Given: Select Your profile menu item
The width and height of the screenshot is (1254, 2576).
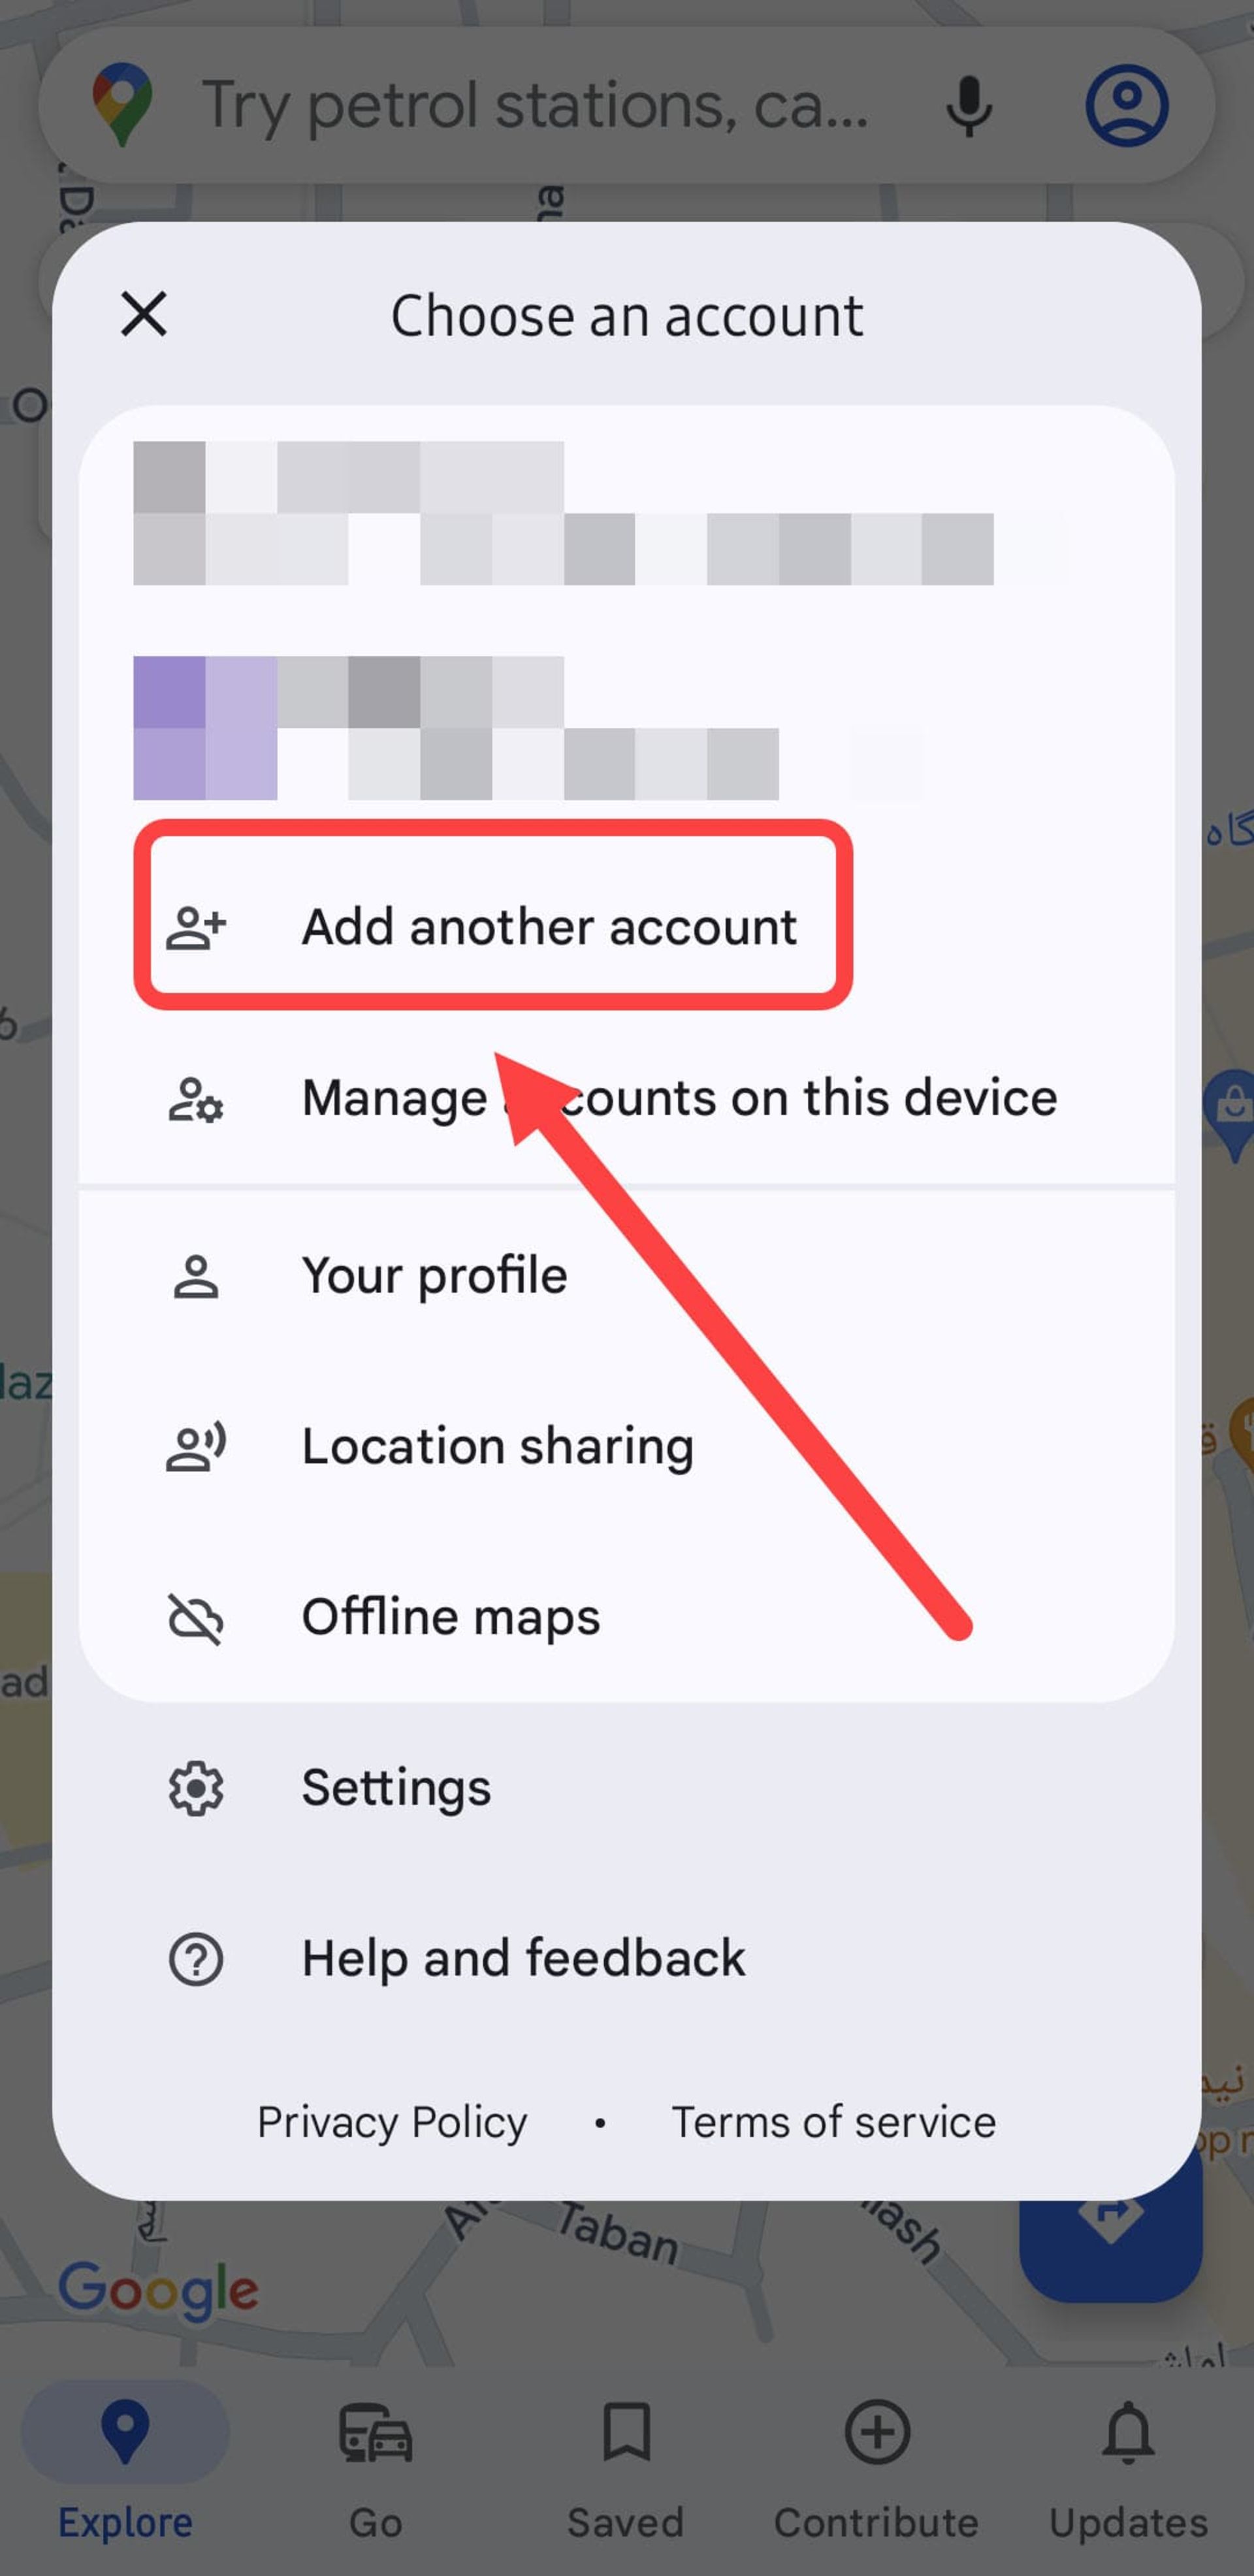Looking at the screenshot, I should (x=433, y=1275).
